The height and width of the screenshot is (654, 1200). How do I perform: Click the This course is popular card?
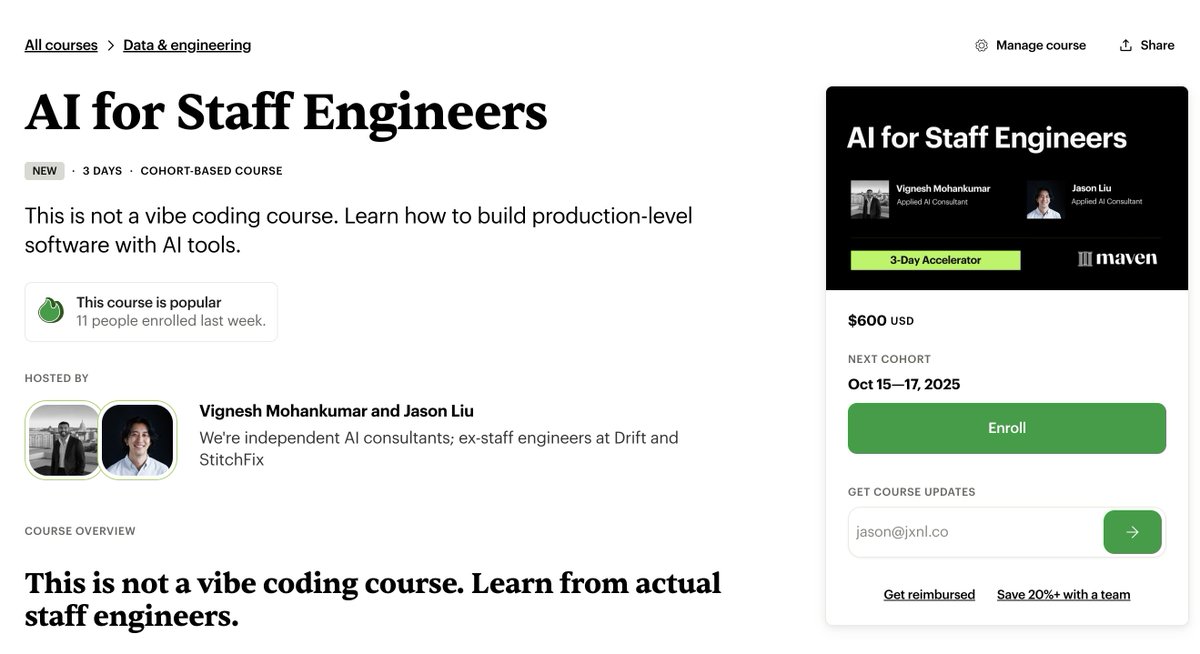[151, 311]
